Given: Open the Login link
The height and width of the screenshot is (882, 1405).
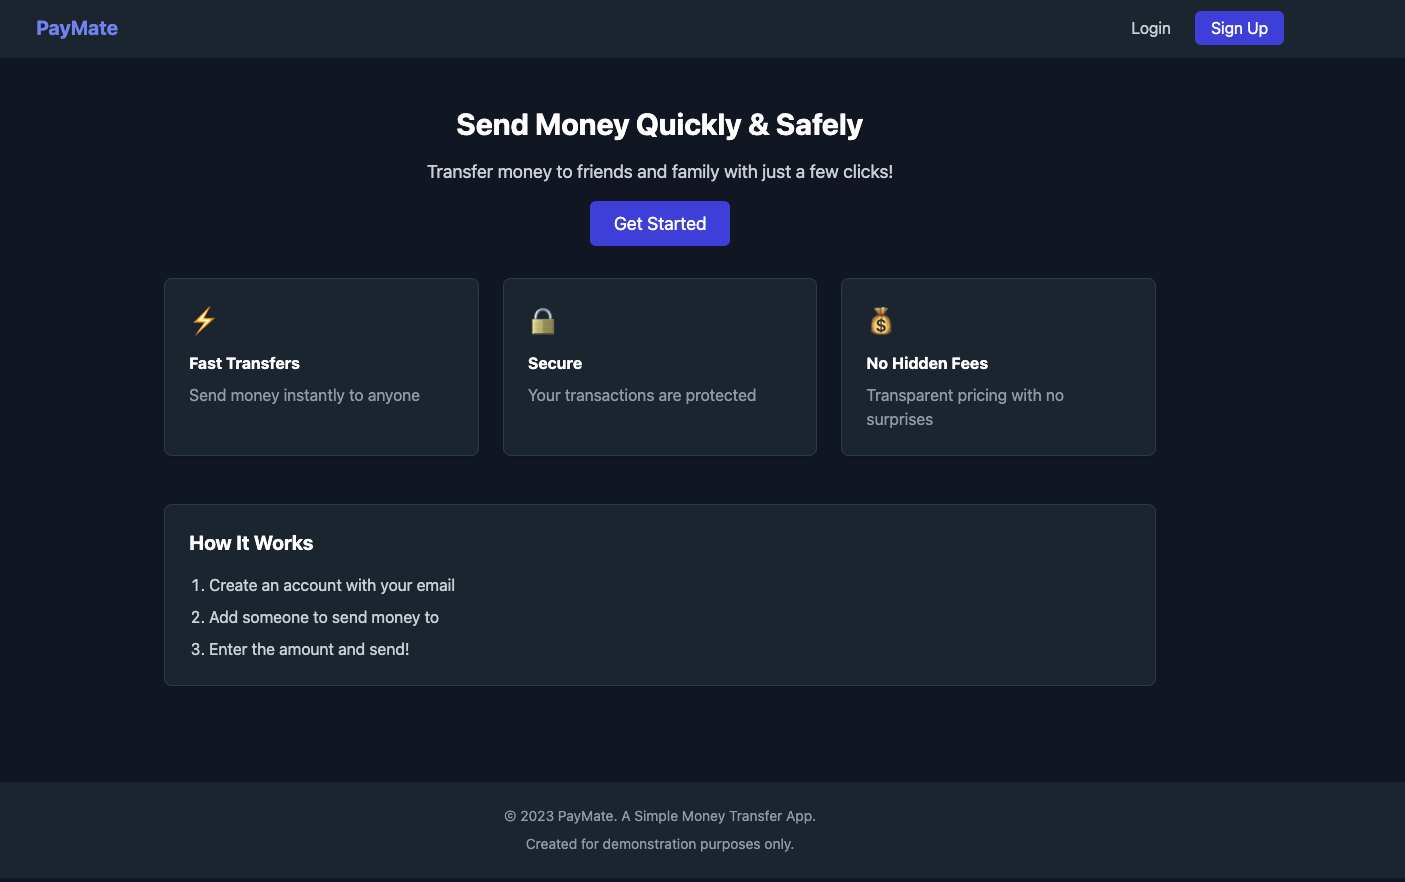Looking at the screenshot, I should point(1150,28).
